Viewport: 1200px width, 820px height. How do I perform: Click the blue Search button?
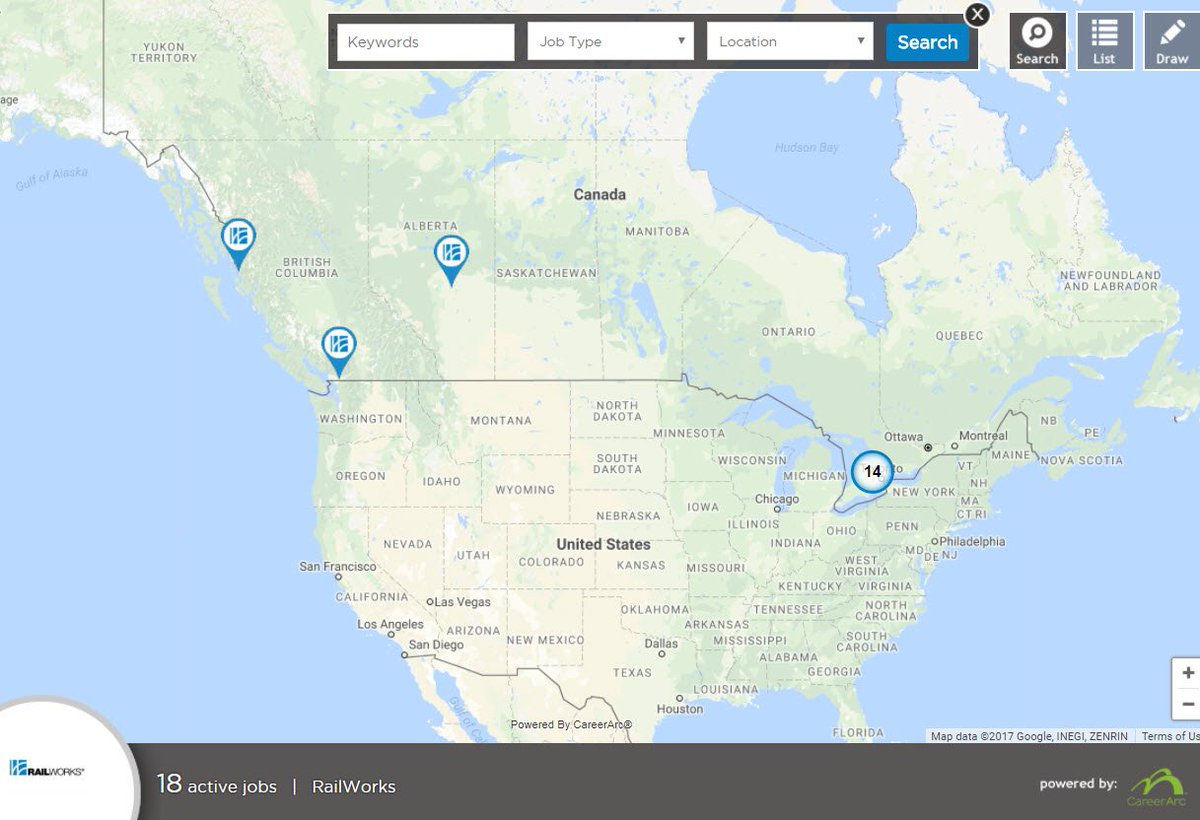tap(927, 42)
